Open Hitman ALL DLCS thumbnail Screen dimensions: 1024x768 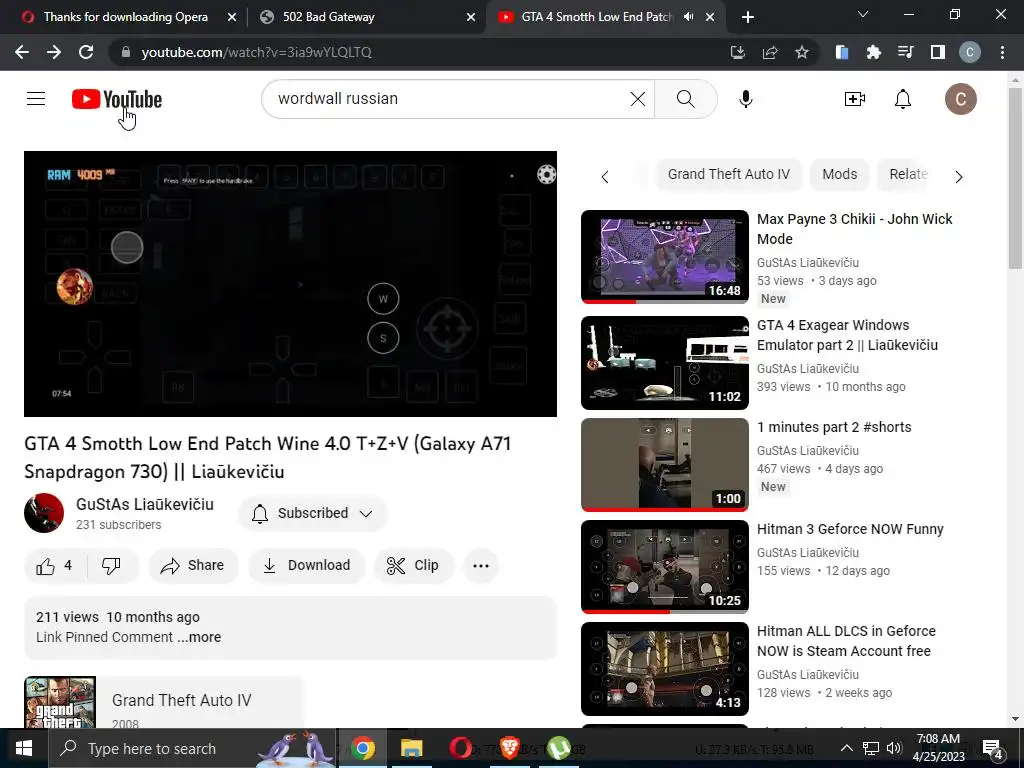(x=665, y=669)
